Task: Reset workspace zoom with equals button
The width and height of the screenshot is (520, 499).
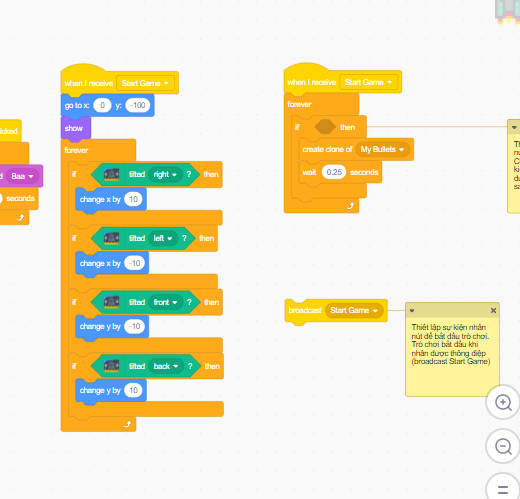Action: [503, 489]
